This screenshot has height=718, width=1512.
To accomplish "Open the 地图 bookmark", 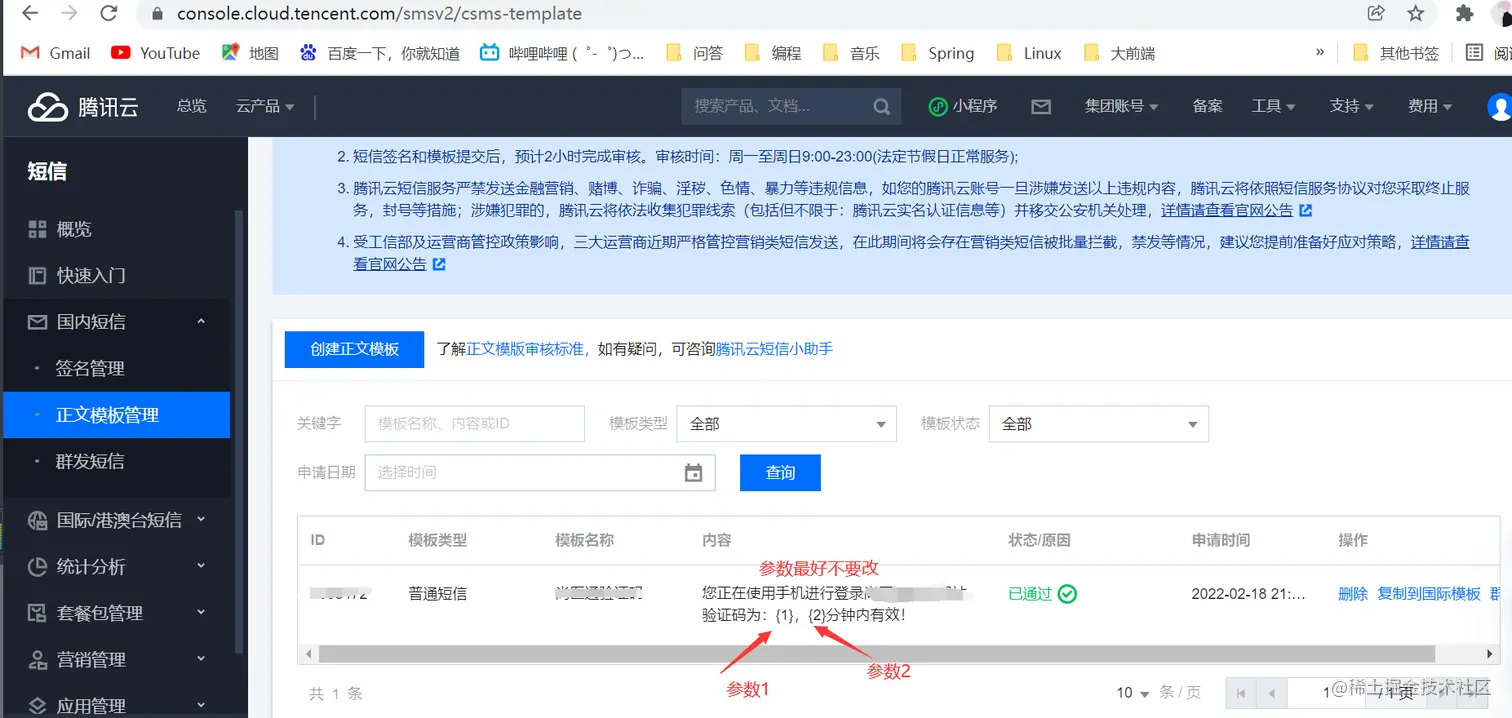I will [251, 53].
